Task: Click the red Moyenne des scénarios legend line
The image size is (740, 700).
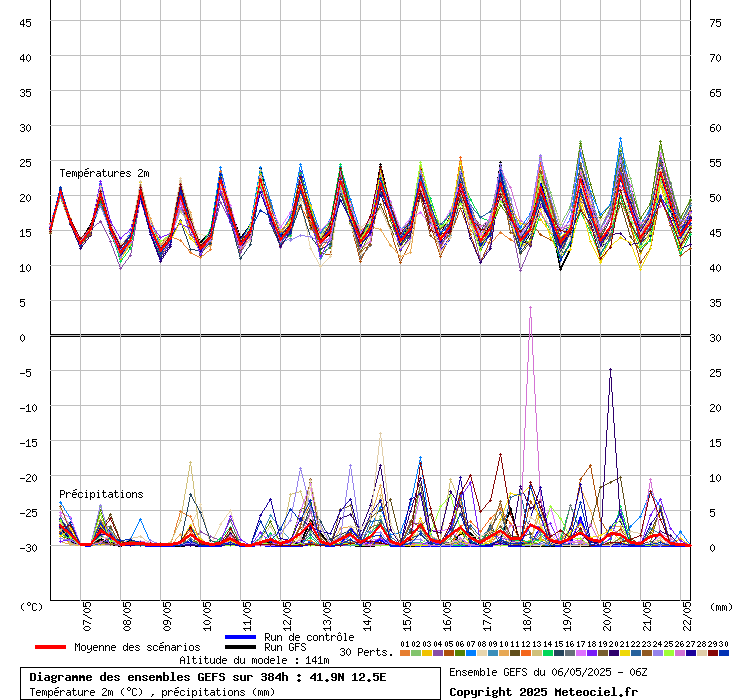Action: coord(50,647)
